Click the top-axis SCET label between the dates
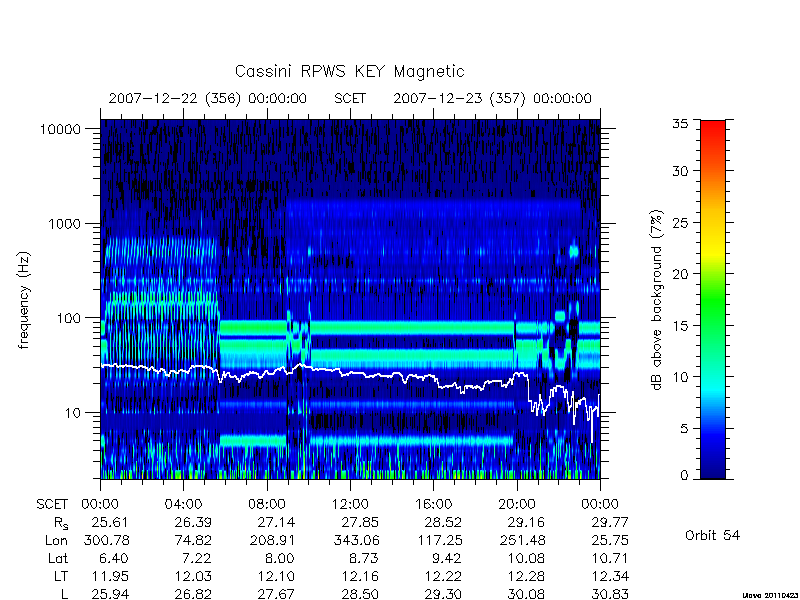This screenshot has height=600, width=800. (x=350, y=98)
